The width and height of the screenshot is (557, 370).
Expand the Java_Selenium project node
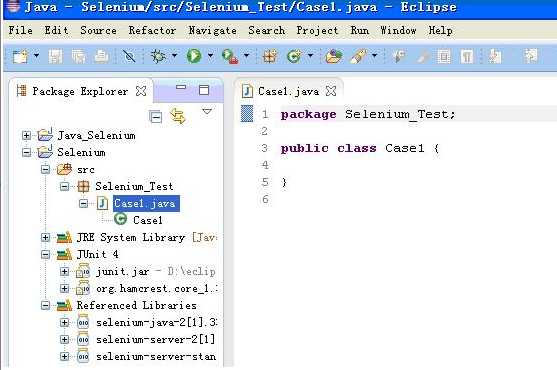tap(26, 135)
